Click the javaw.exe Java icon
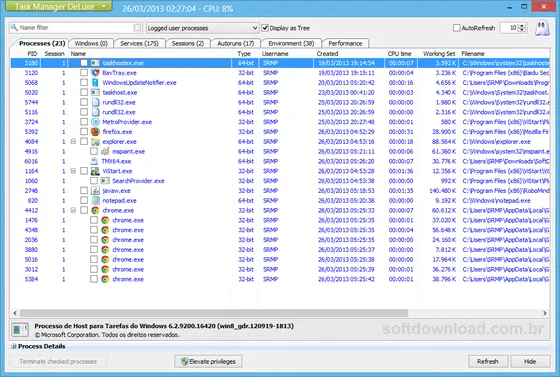560x377 pixels. click(x=95, y=191)
